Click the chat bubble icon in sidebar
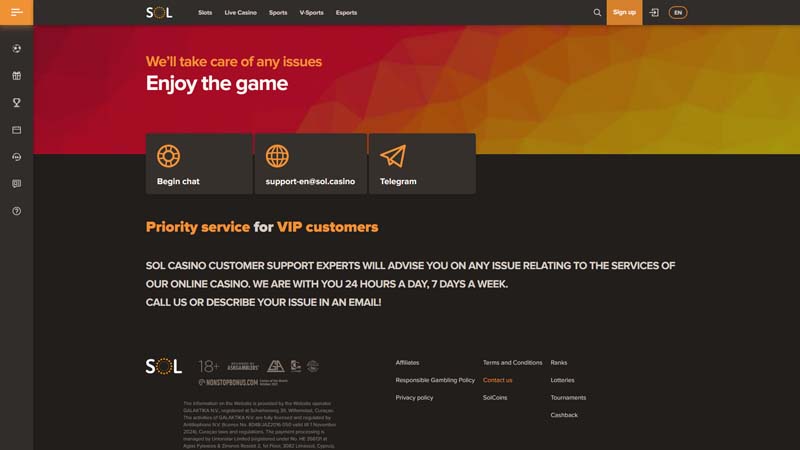The image size is (800, 450). point(16,157)
